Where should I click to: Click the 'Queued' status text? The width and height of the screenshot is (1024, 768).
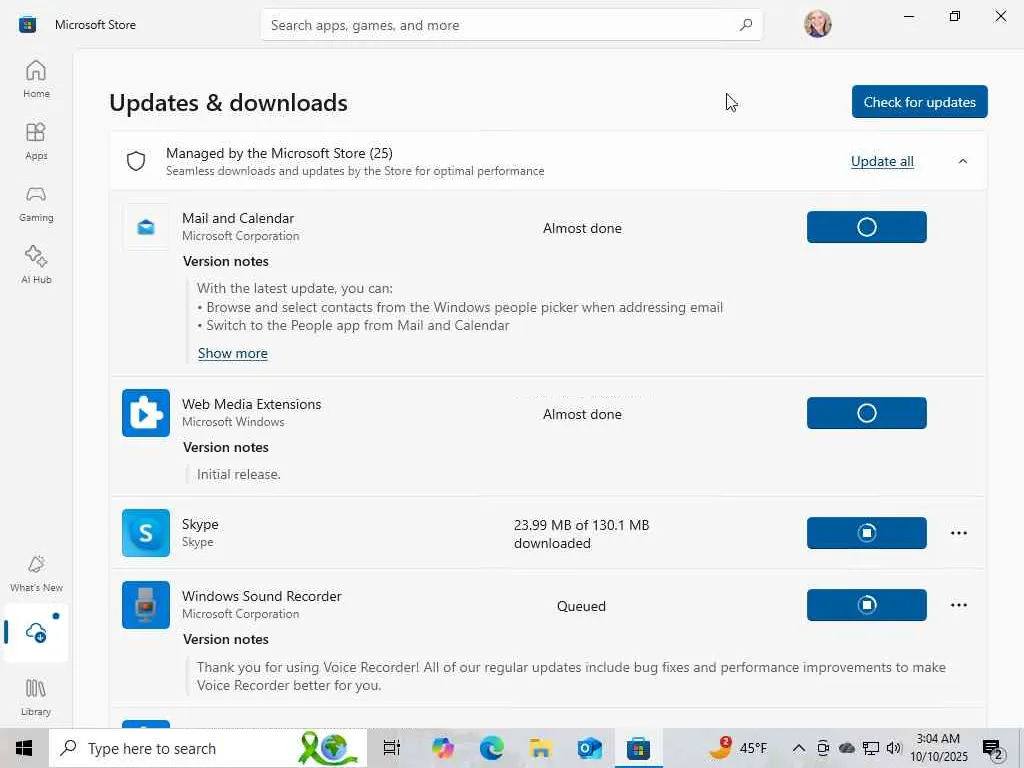click(581, 606)
